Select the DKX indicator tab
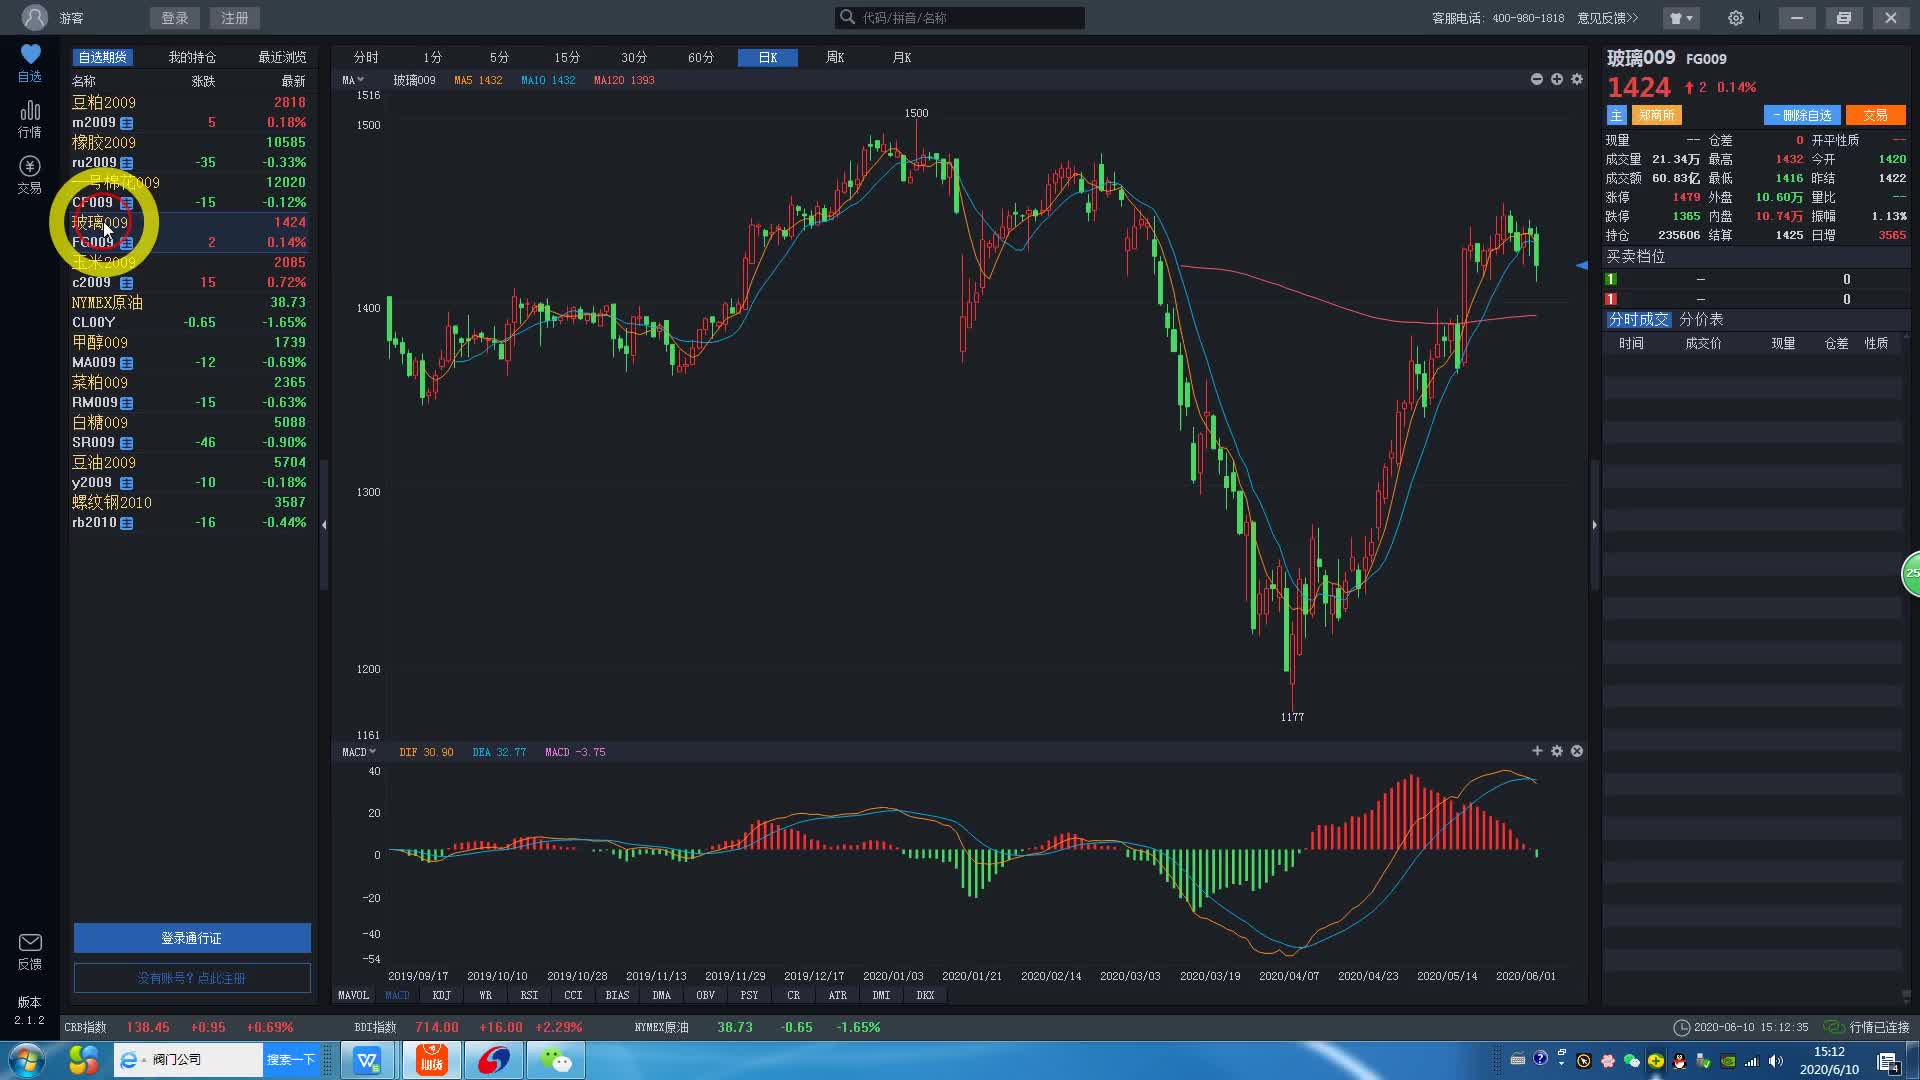This screenshot has height=1080, width=1920. pos(925,996)
